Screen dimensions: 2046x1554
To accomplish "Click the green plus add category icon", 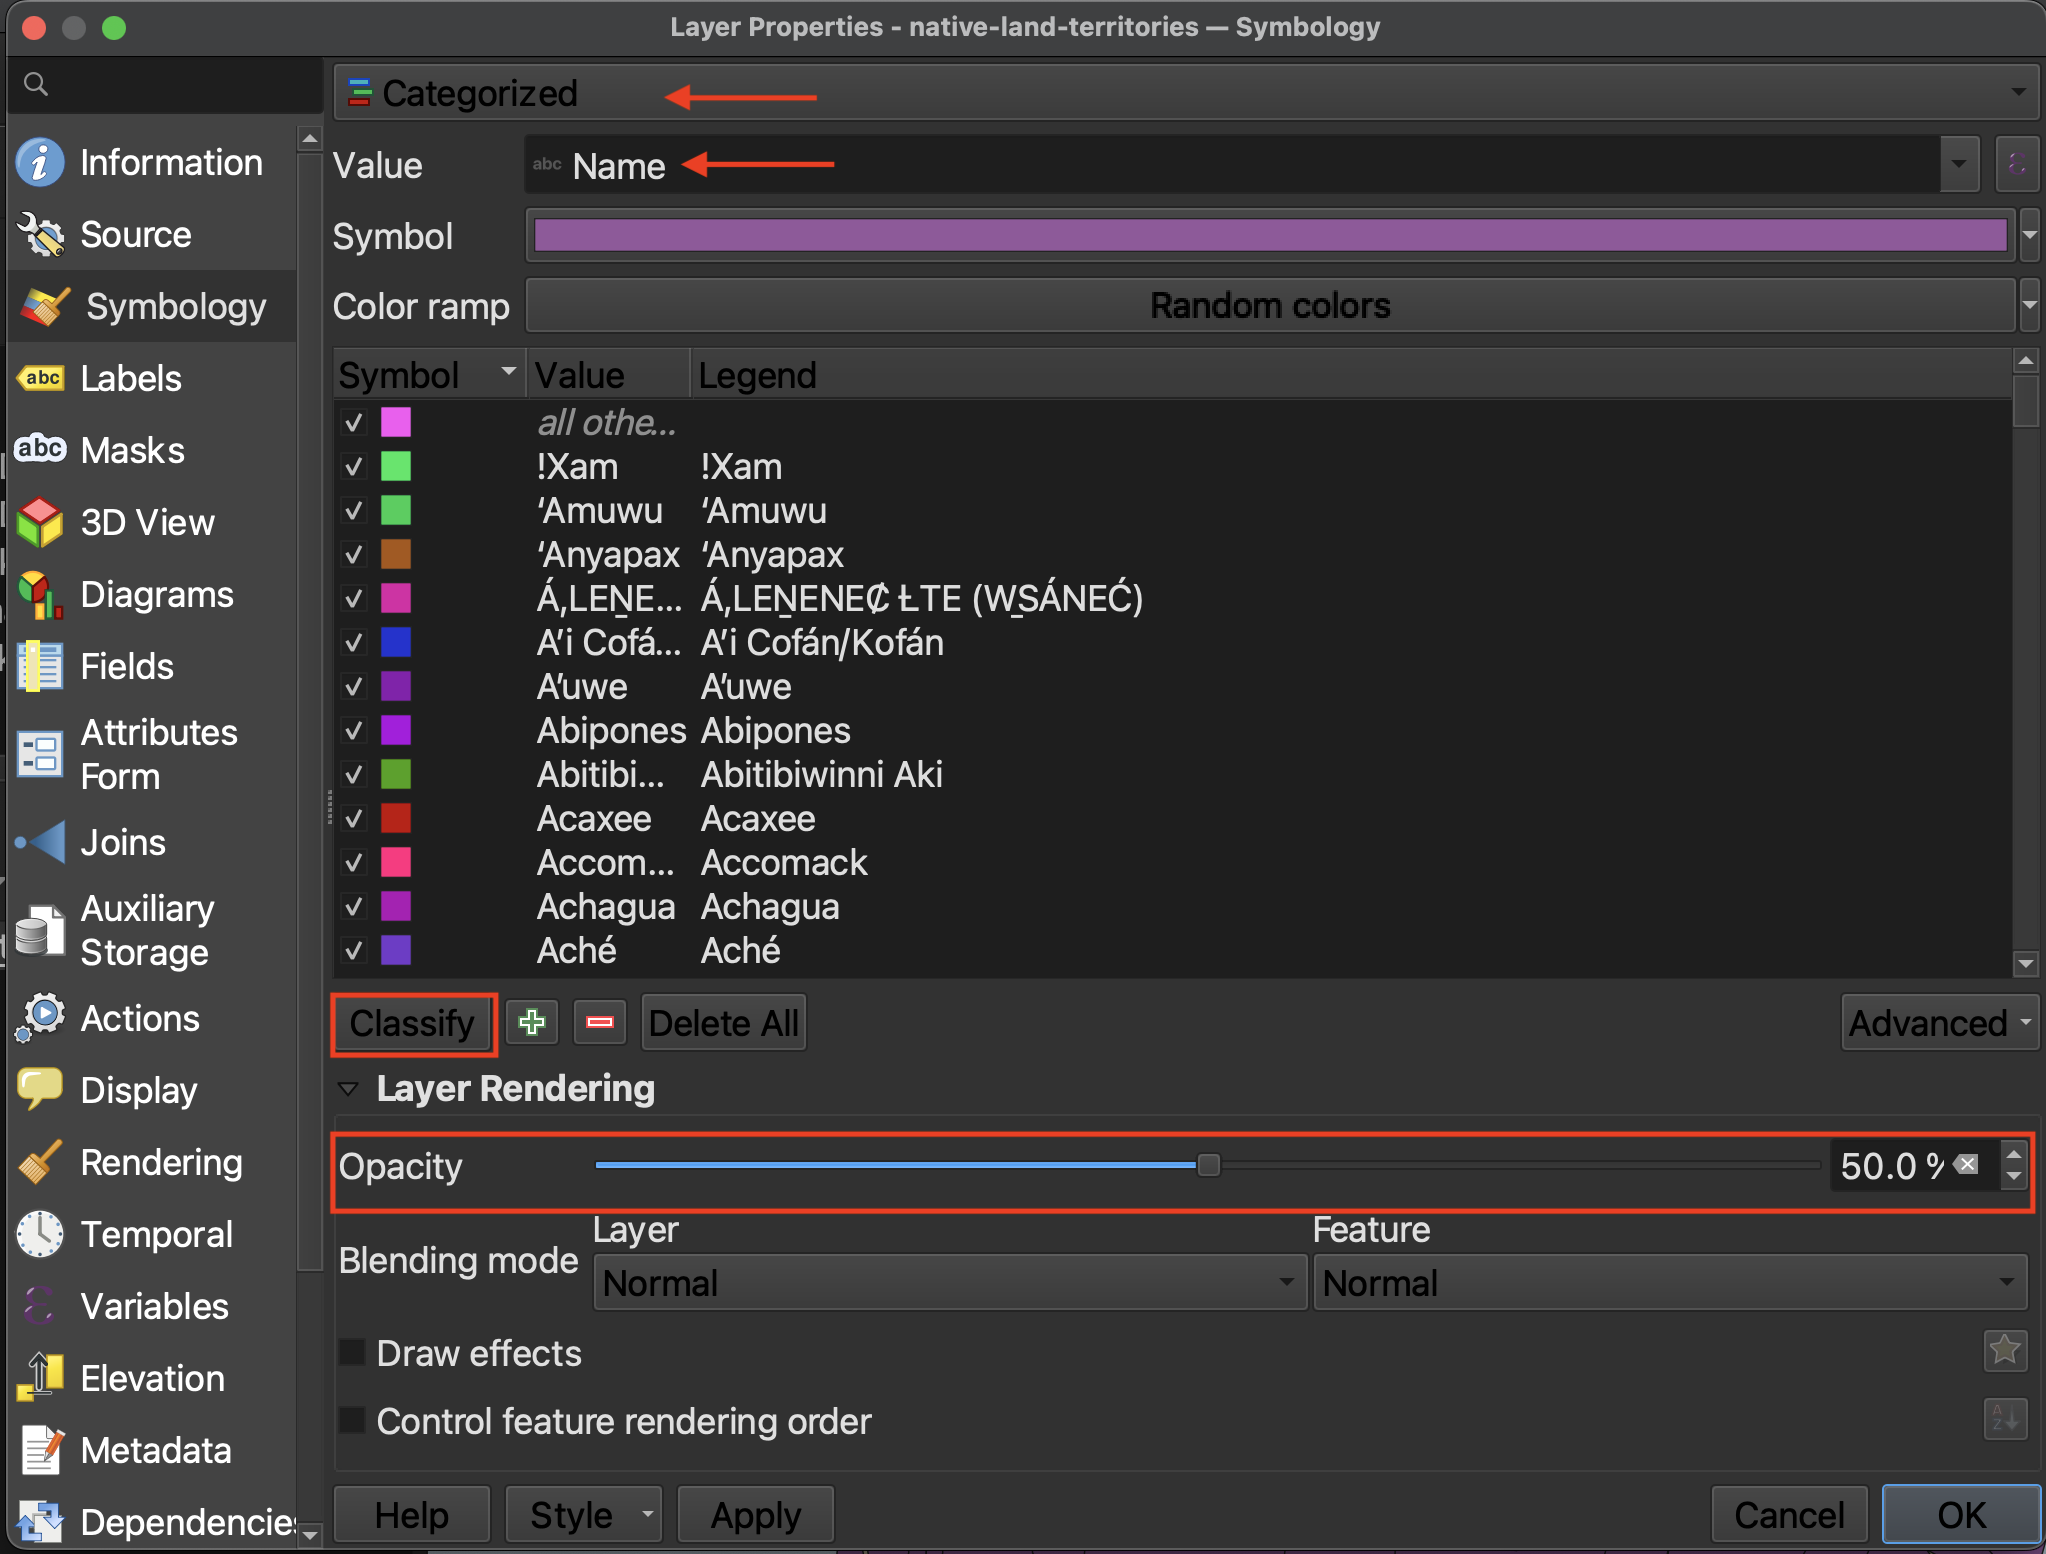I will (531, 1022).
